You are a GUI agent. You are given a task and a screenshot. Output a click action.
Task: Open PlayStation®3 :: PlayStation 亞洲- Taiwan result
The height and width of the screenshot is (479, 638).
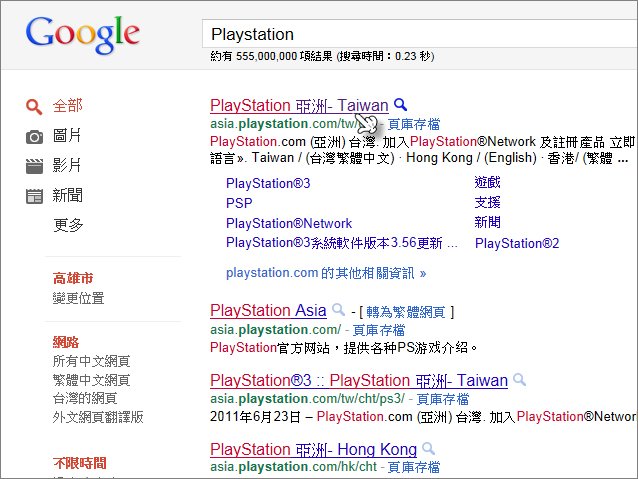click(359, 381)
